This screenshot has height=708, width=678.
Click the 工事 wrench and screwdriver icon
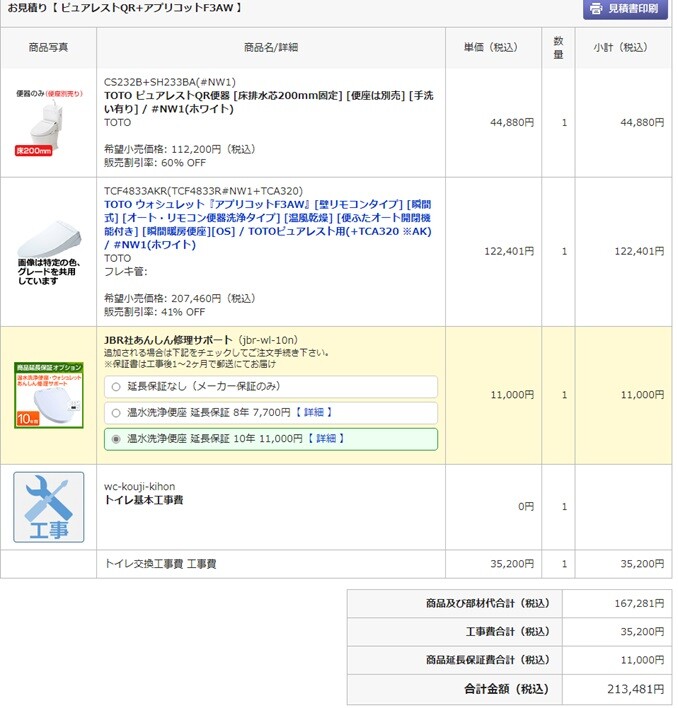[x=49, y=507]
